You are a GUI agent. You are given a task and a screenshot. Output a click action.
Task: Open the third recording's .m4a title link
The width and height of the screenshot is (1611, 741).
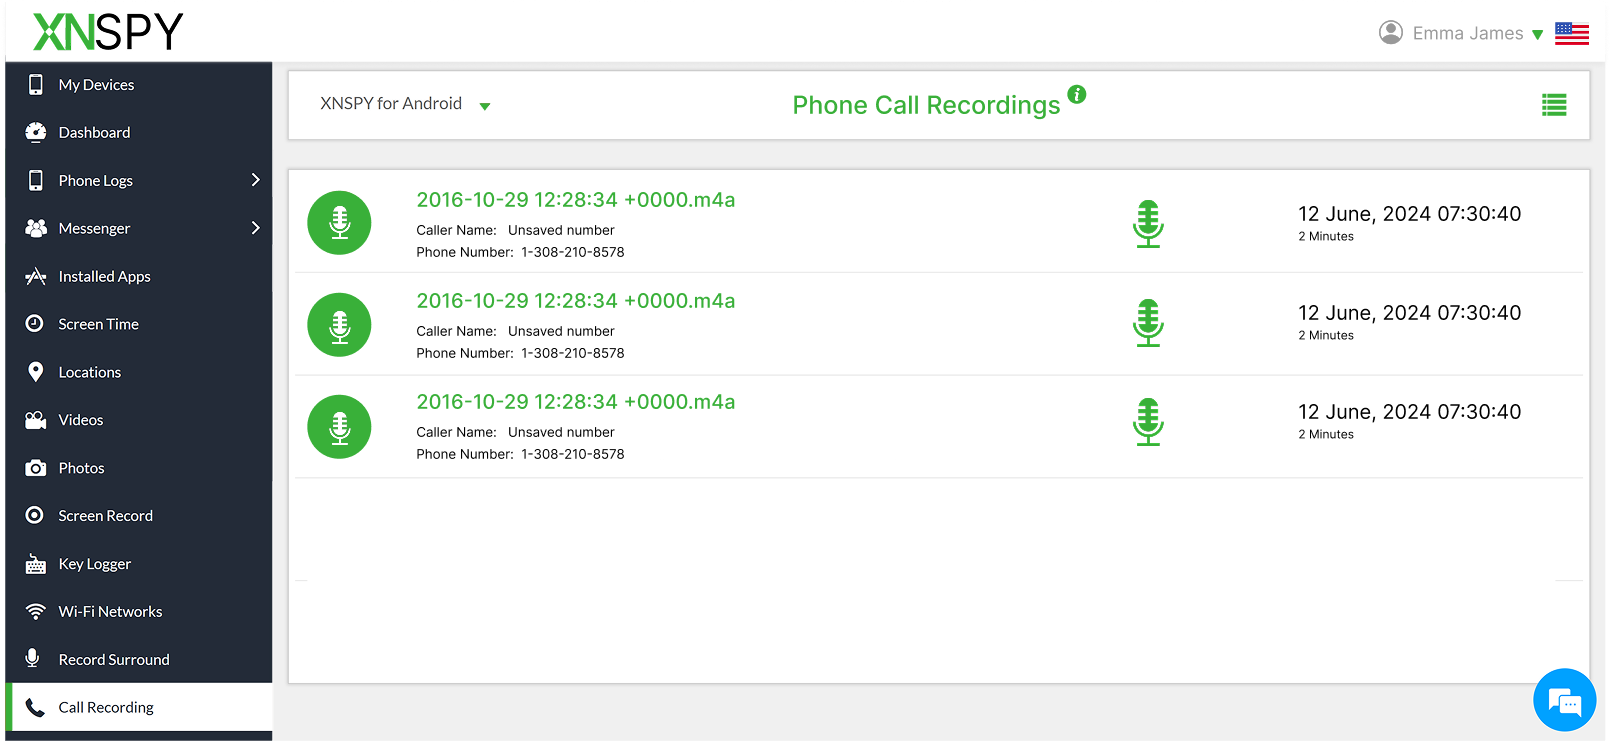(575, 402)
